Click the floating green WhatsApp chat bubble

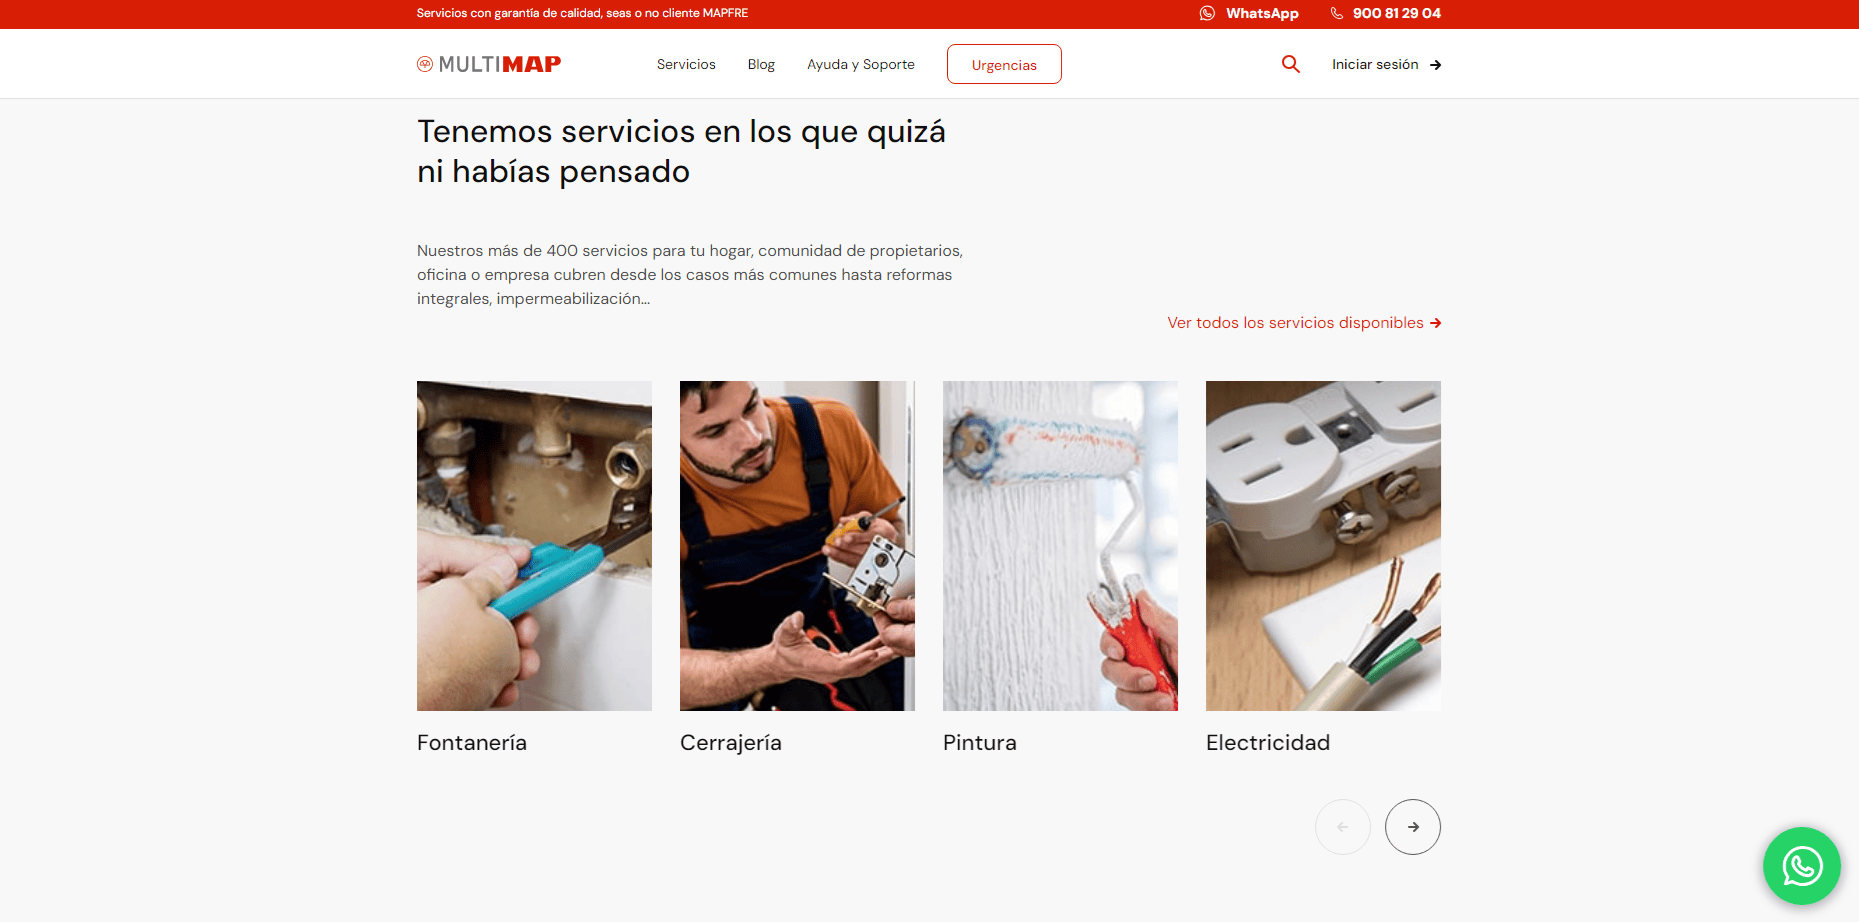pyautogui.click(x=1801, y=866)
